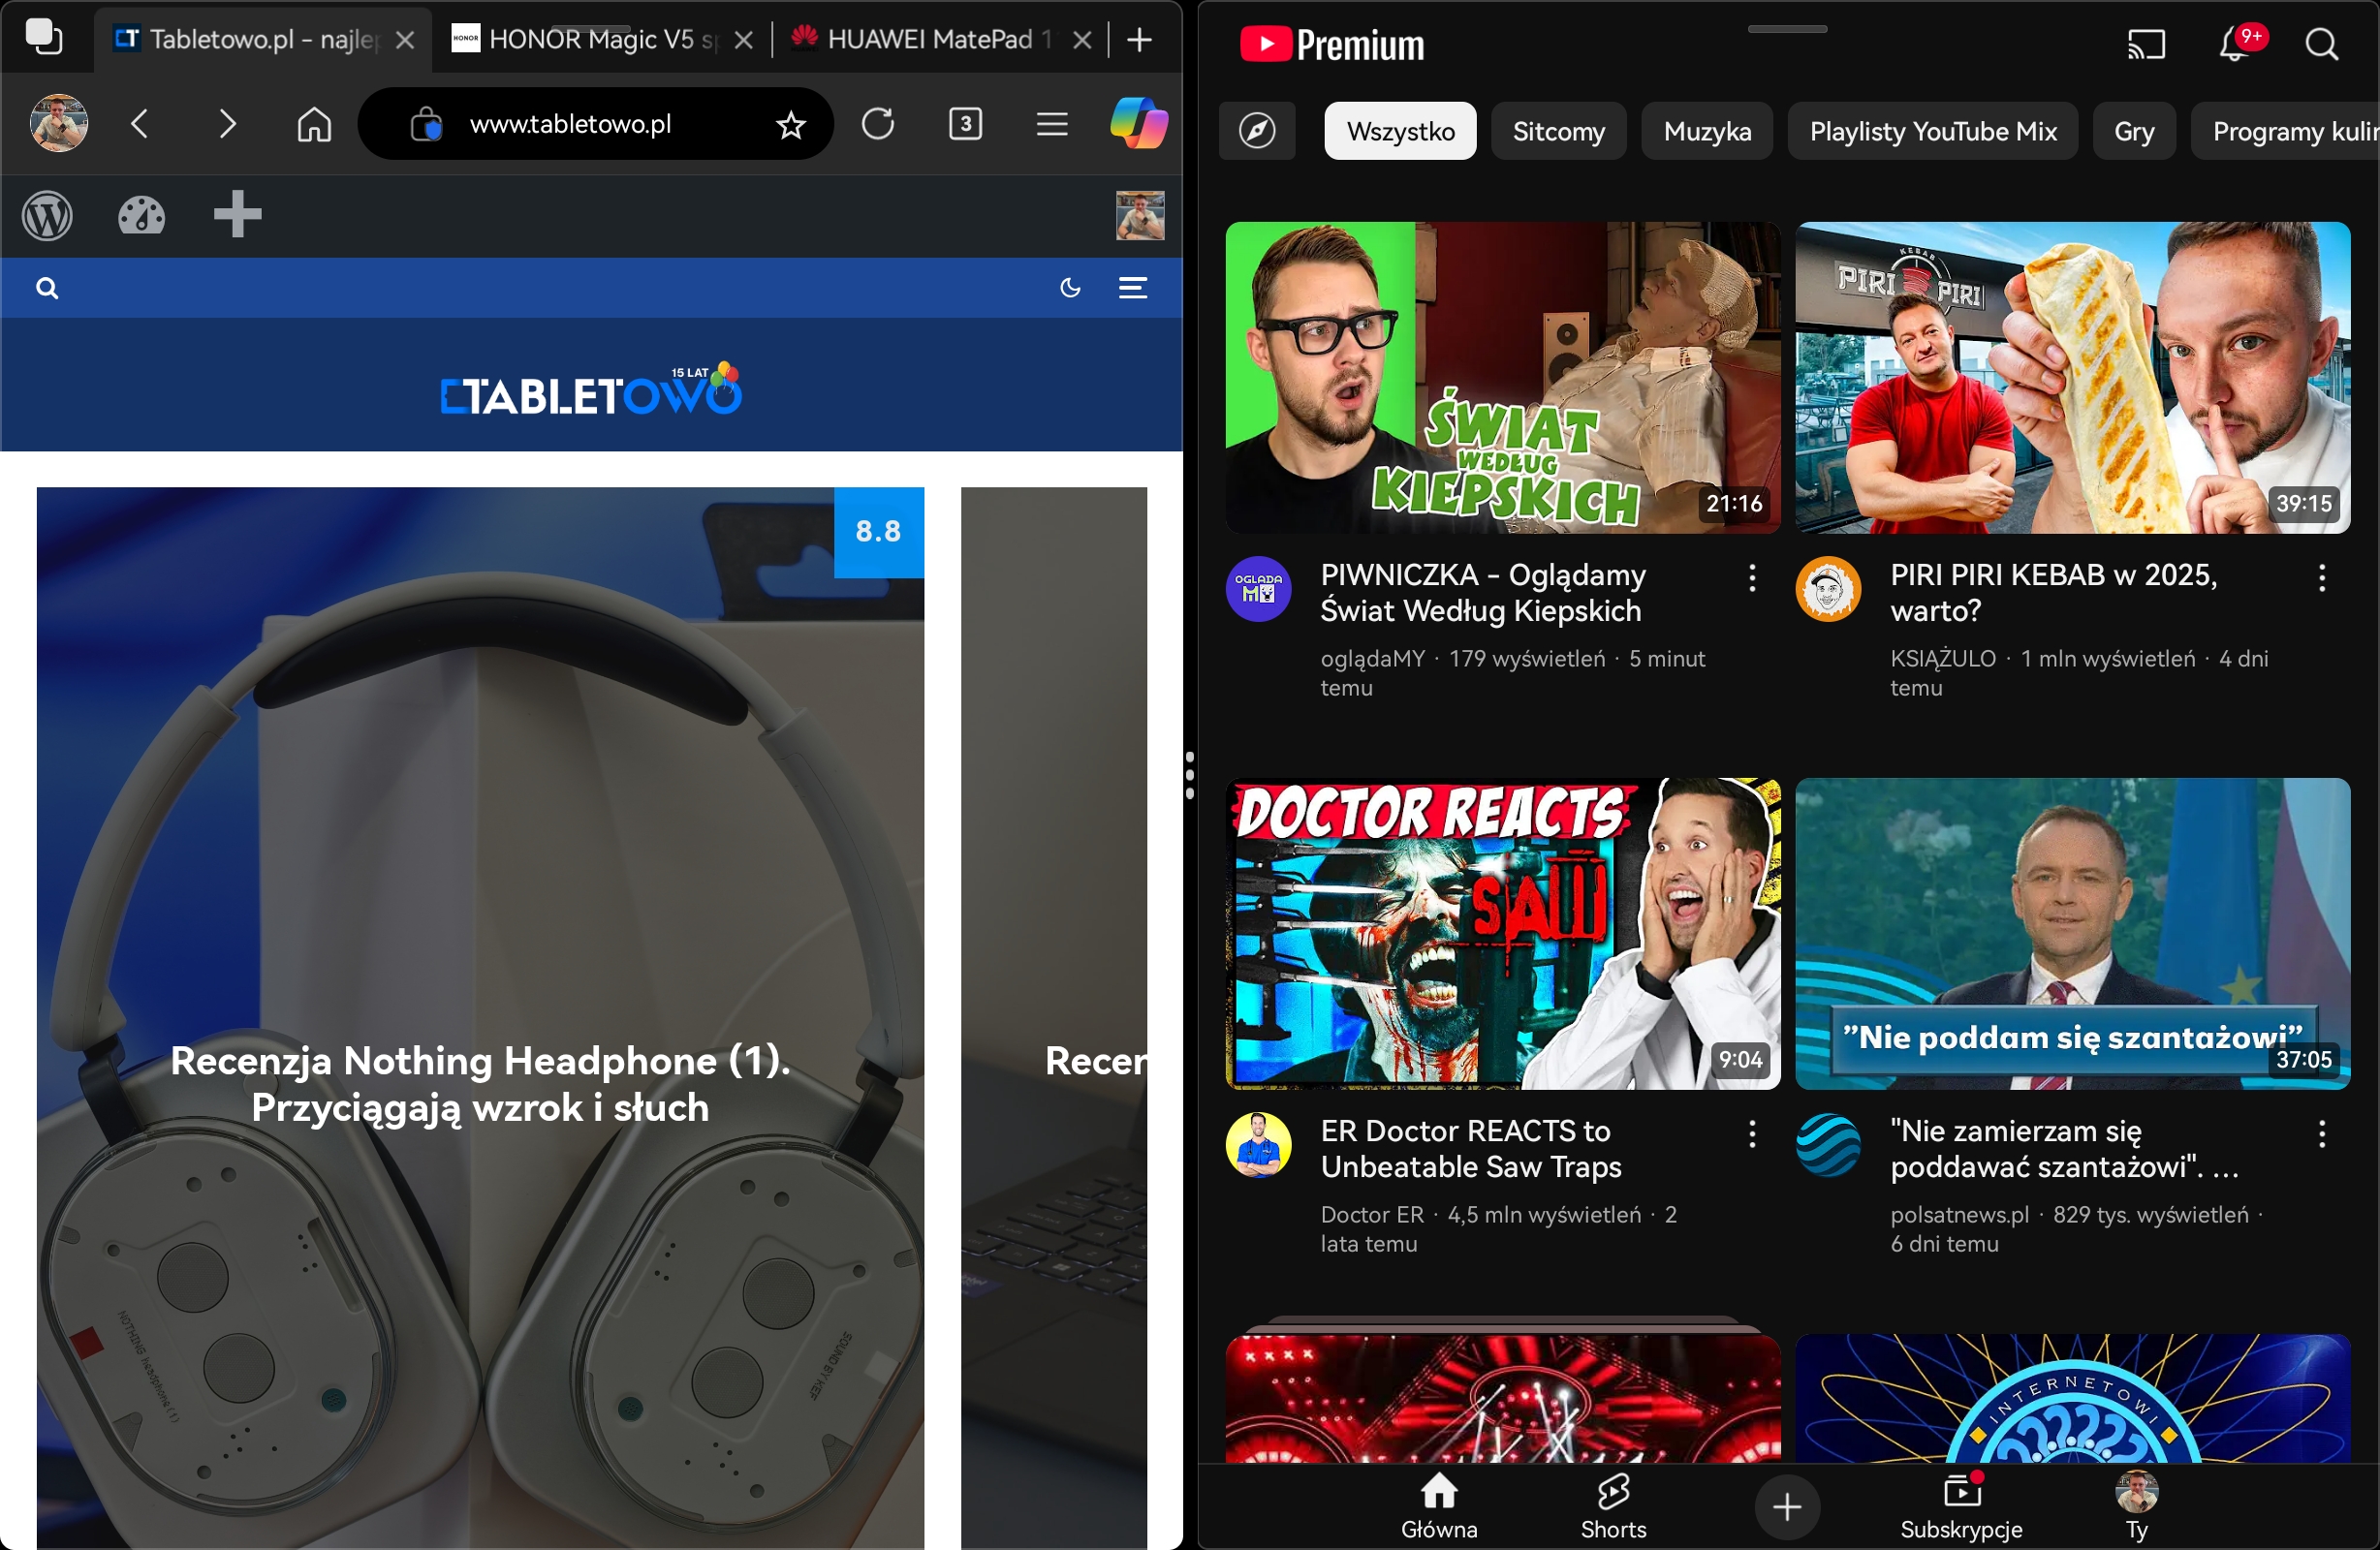The width and height of the screenshot is (2380, 1550).
Task: Open the YouTube explore compass chip
Action: click(1257, 131)
